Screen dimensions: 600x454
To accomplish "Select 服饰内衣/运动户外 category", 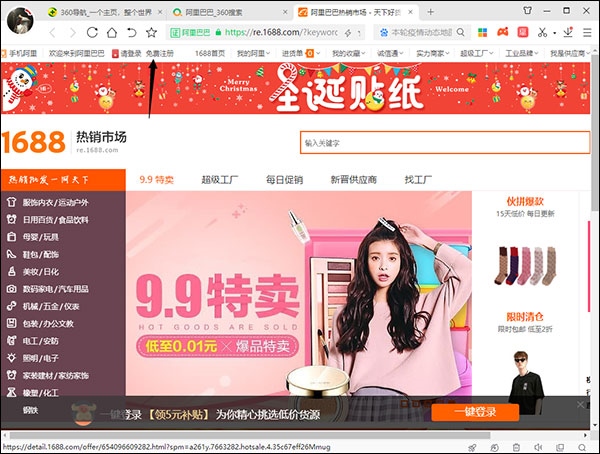I will 55,203.
